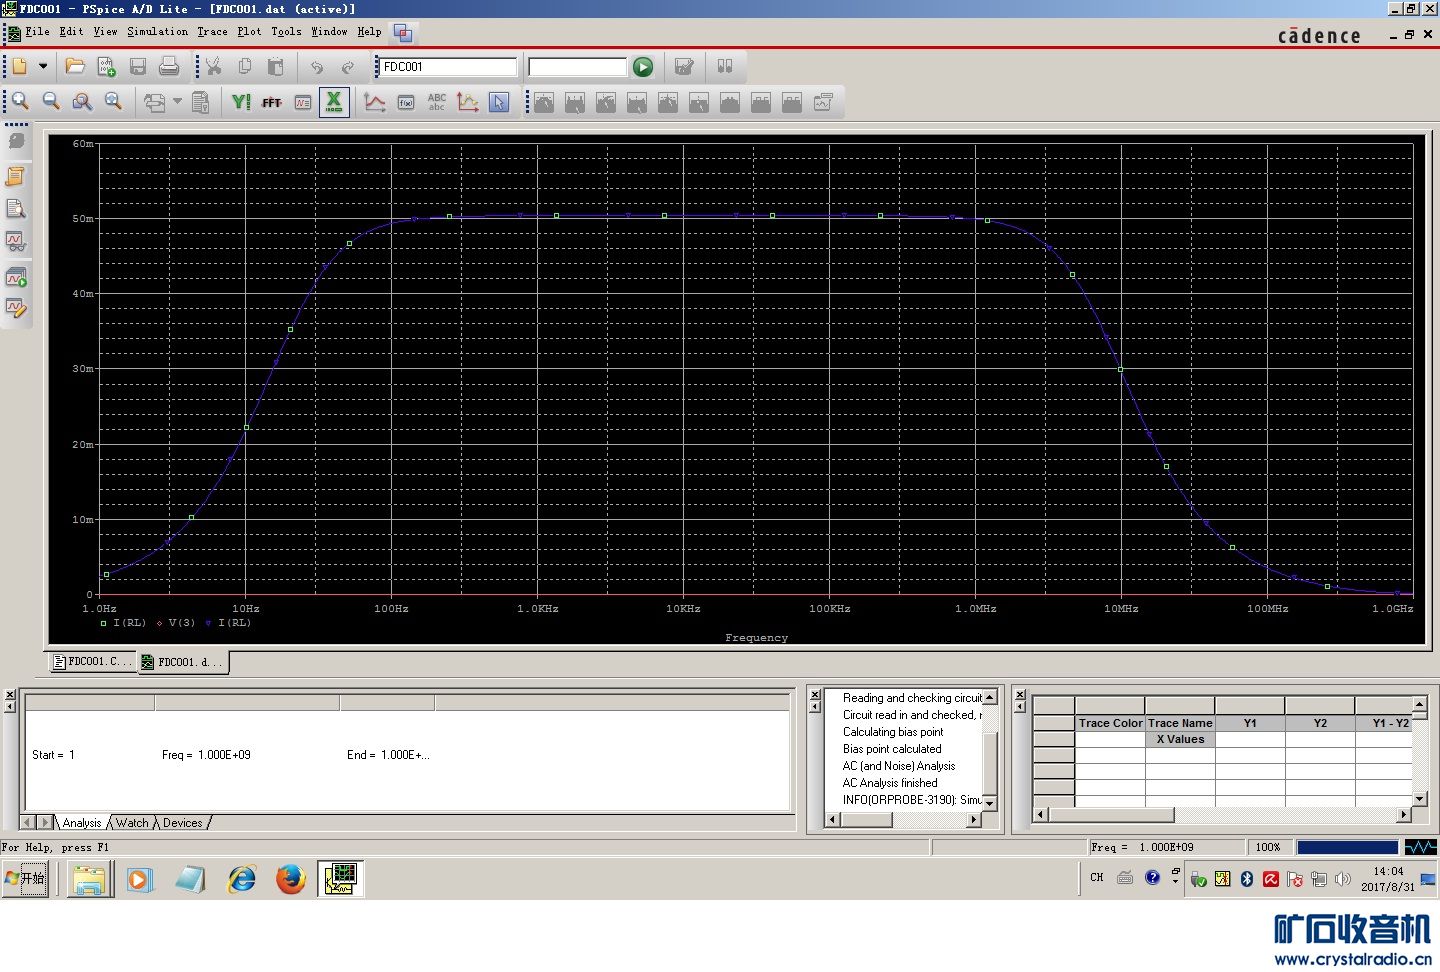Image resolution: width=1440 pixels, height=972 pixels.
Task: Select the Watch tab in status pane
Action: 132,823
